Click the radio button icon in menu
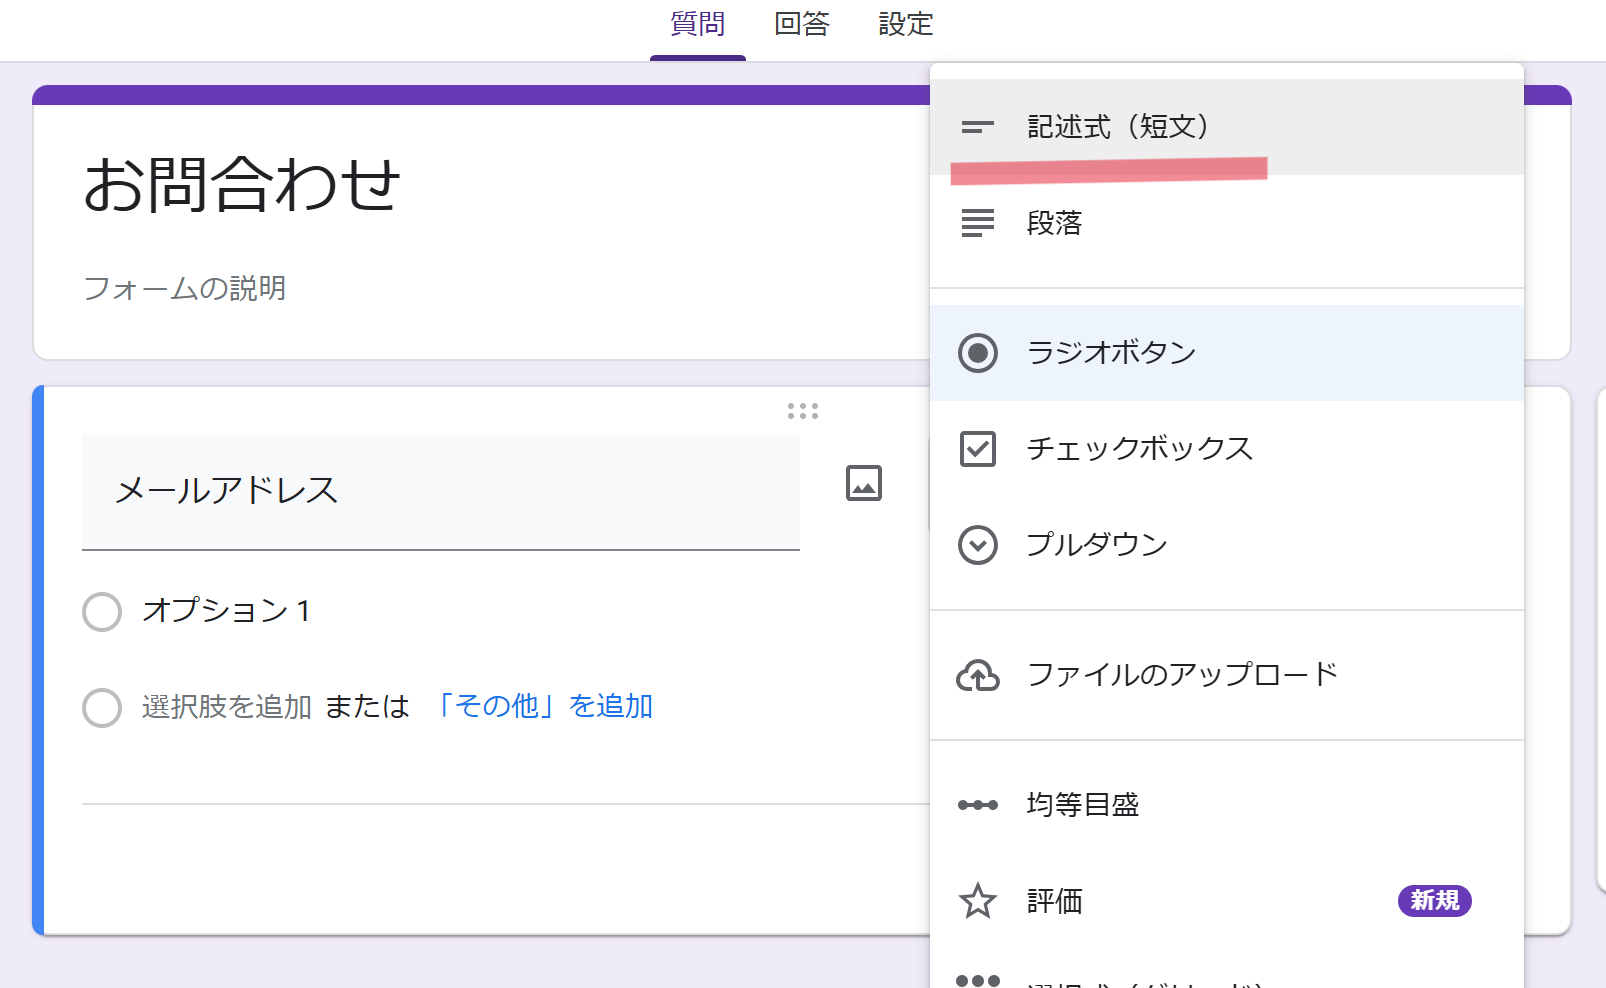This screenshot has height=988, width=1606. pyautogui.click(x=978, y=353)
